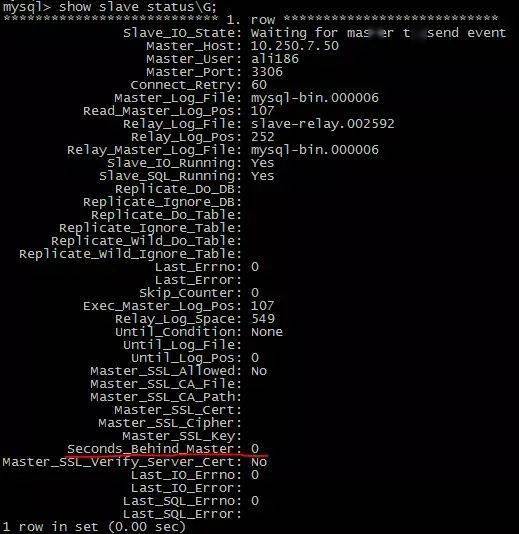Image resolution: width=519 pixels, height=534 pixels.
Task: Click the Master_SSL_Allowed No value
Action: (x=259, y=371)
